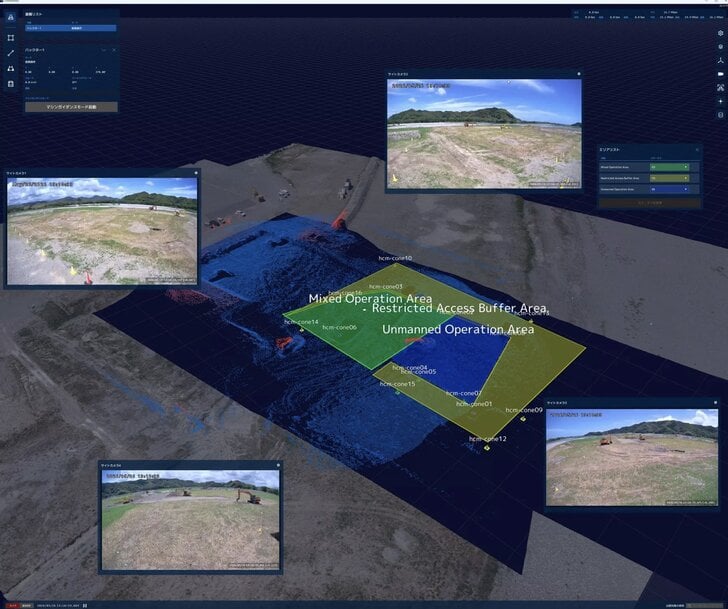Click the hcm-cone14 marker label
The width and height of the screenshot is (728, 609).
click(x=301, y=322)
